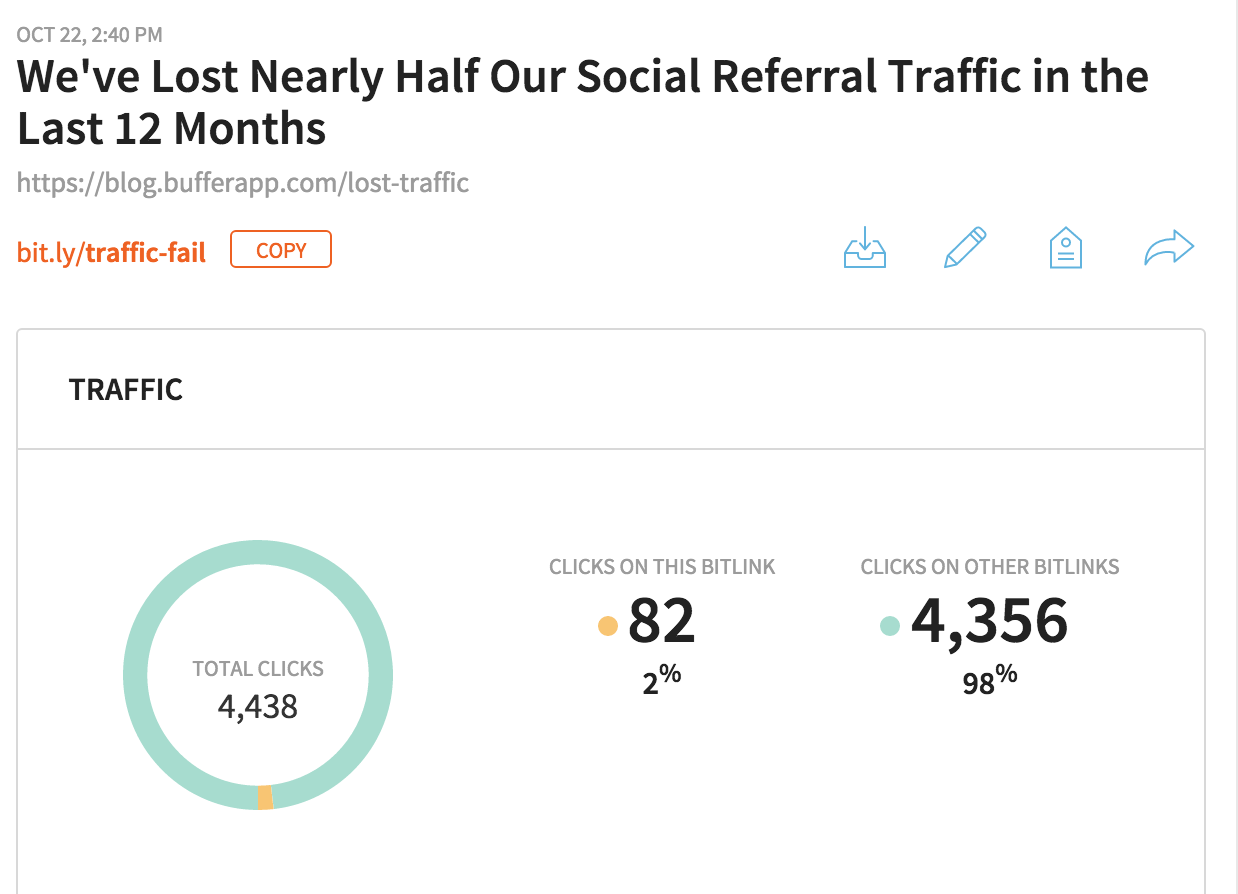
Task: Open bit.ly/traffic-fail link
Action: coord(110,253)
